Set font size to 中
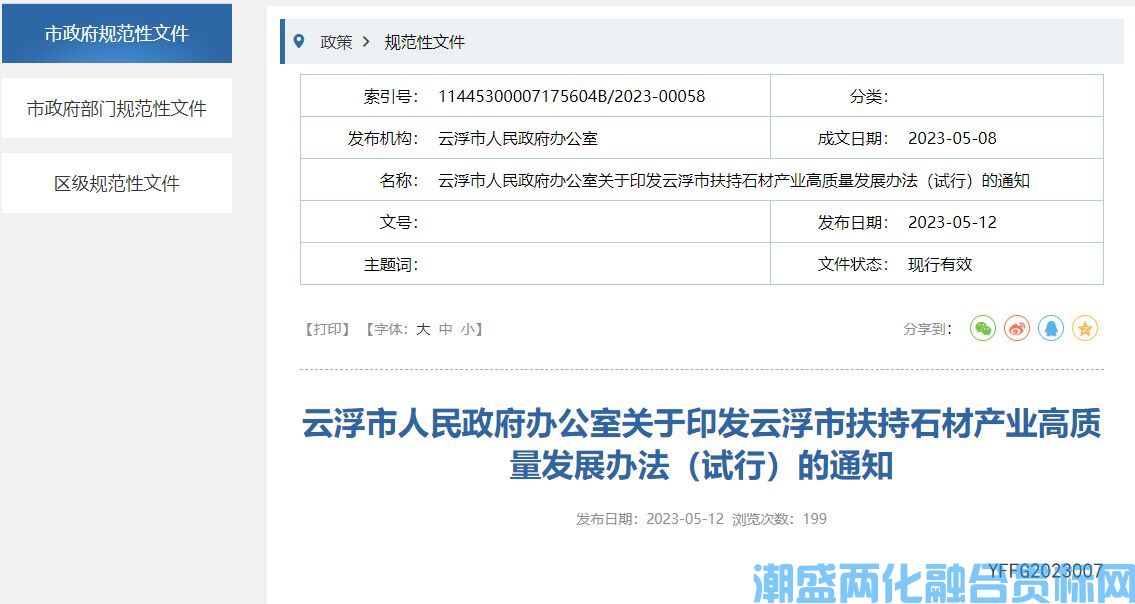The height and width of the screenshot is (604, 1135). point(446,330)
